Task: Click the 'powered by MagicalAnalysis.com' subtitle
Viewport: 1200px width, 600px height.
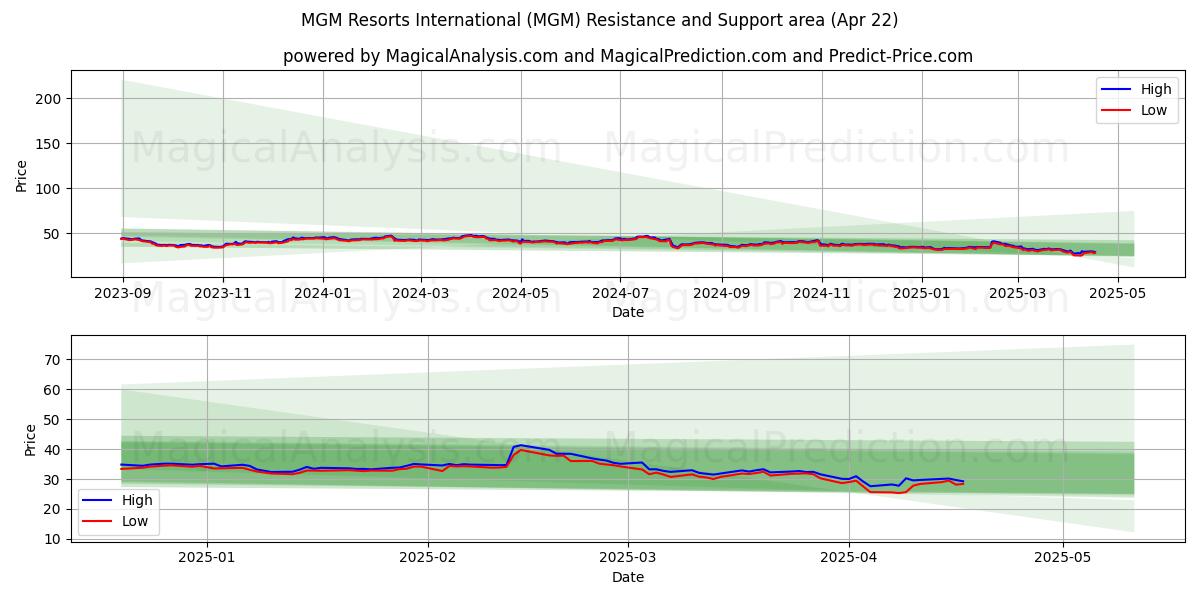Action: (627, 56)
